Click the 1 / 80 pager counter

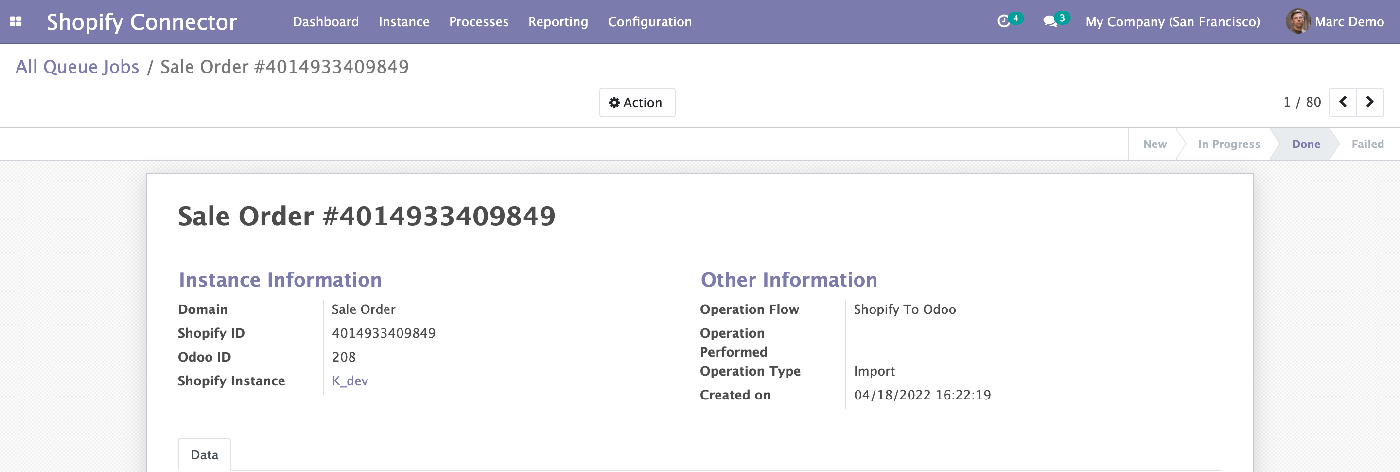(1302, 102)
